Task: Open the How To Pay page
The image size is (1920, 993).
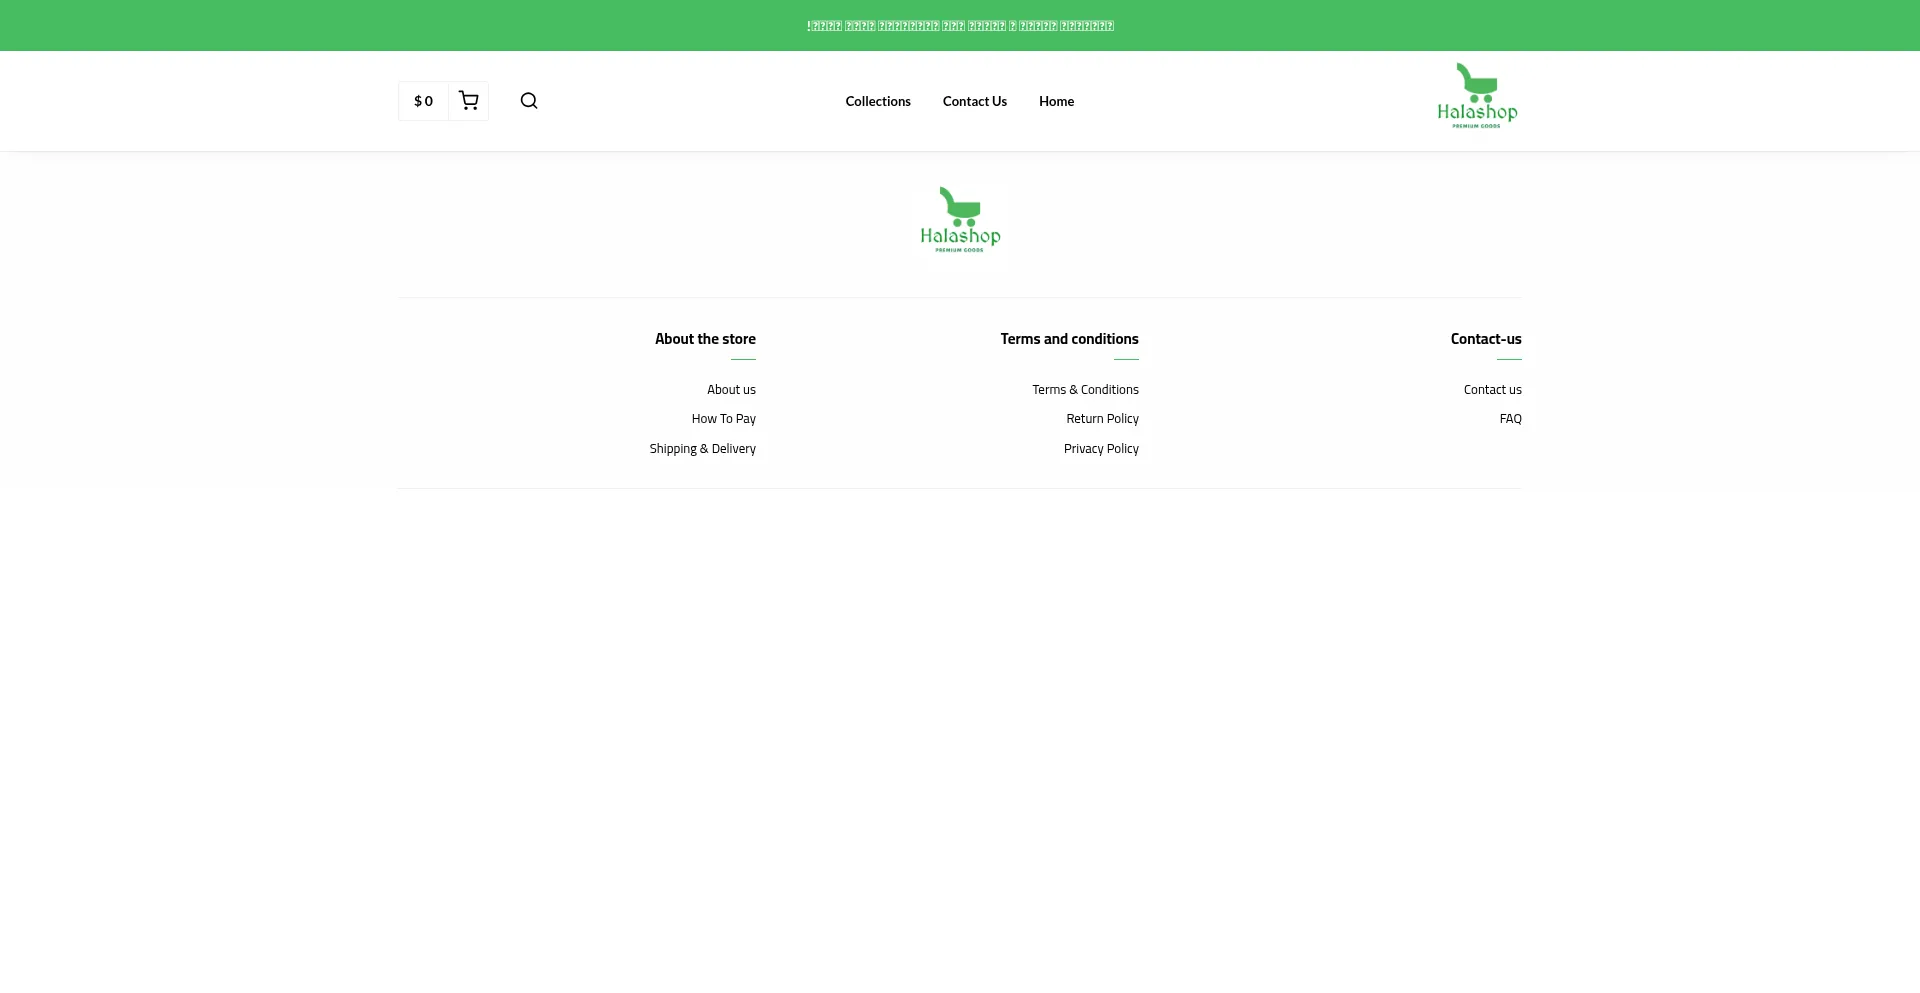Action: coord(723,418)
